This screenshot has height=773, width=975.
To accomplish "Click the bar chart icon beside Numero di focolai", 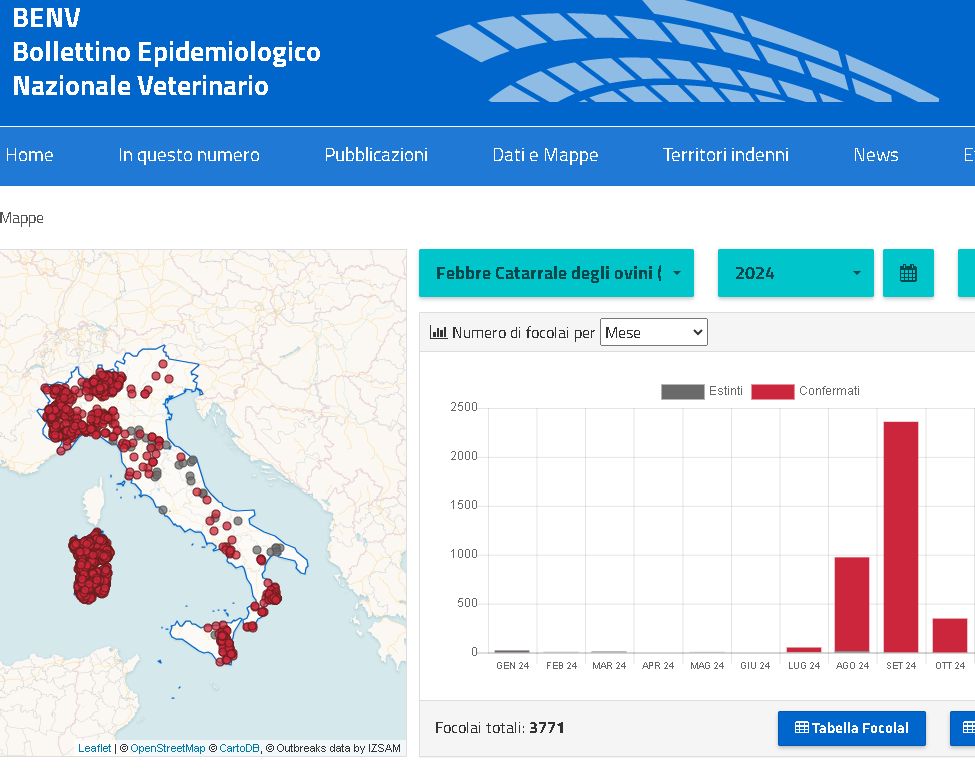I will tap(438, 331).
